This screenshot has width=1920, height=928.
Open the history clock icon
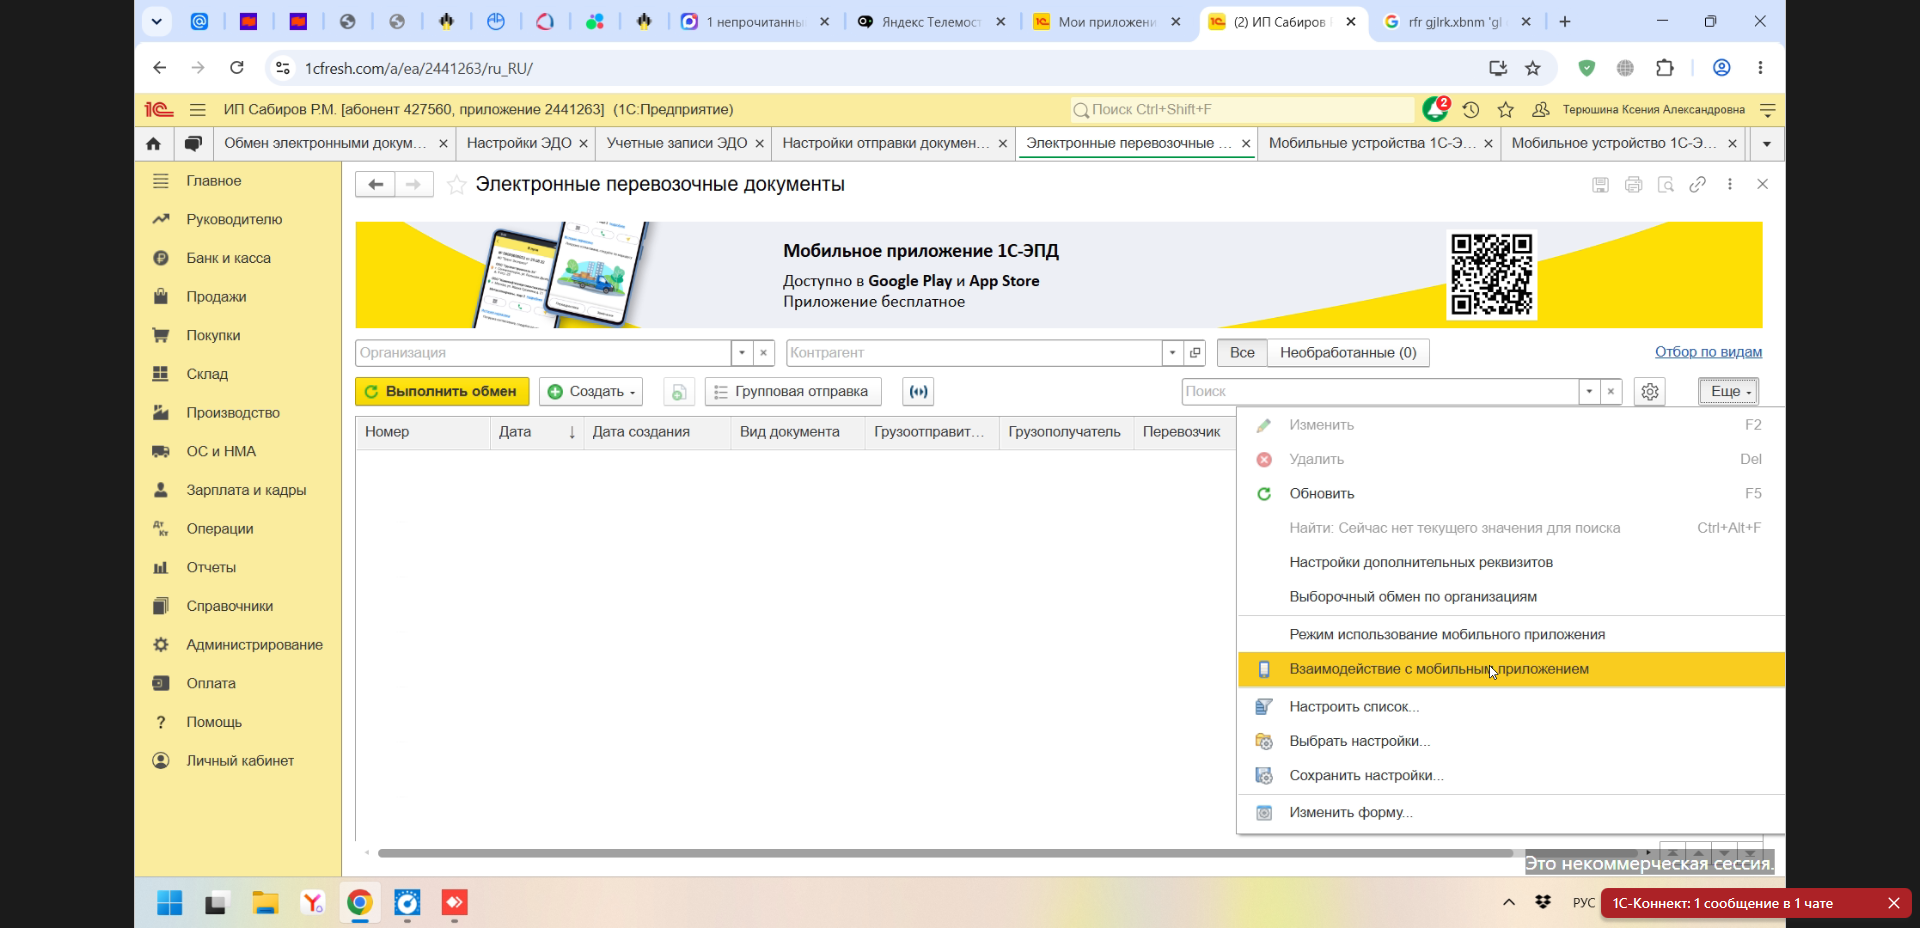1471,110
